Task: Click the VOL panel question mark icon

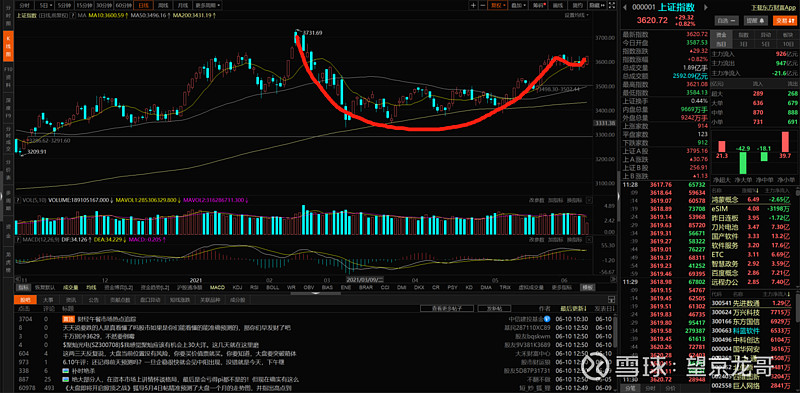Action: click(18, 200)
